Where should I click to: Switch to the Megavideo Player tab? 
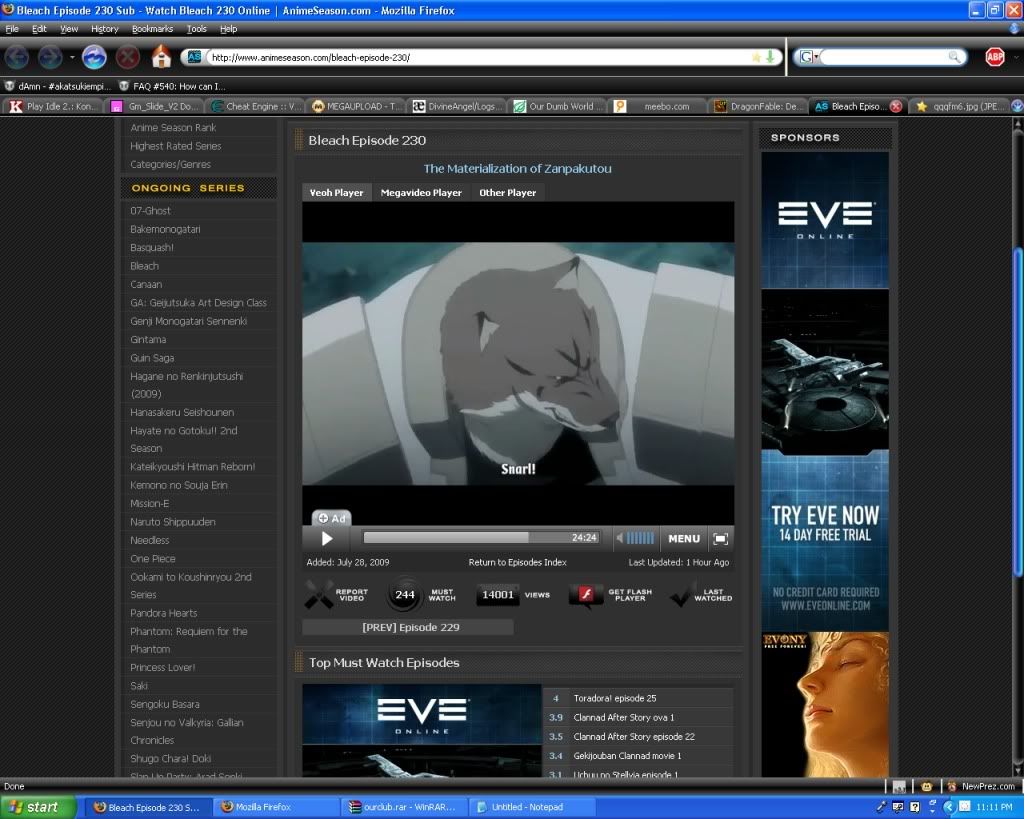421,193
